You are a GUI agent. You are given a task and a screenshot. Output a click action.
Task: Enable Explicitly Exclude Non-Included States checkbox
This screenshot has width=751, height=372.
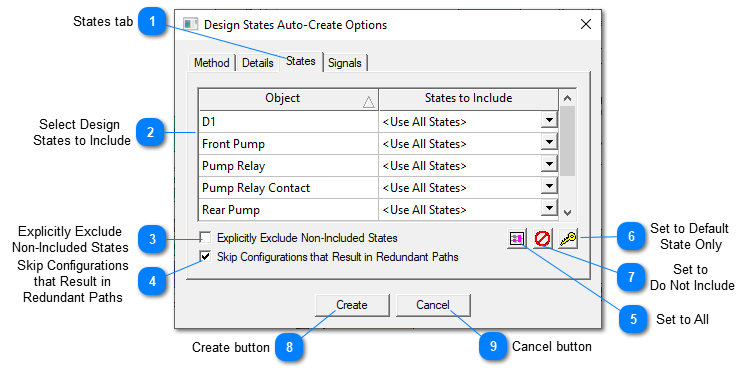[205, 237]
